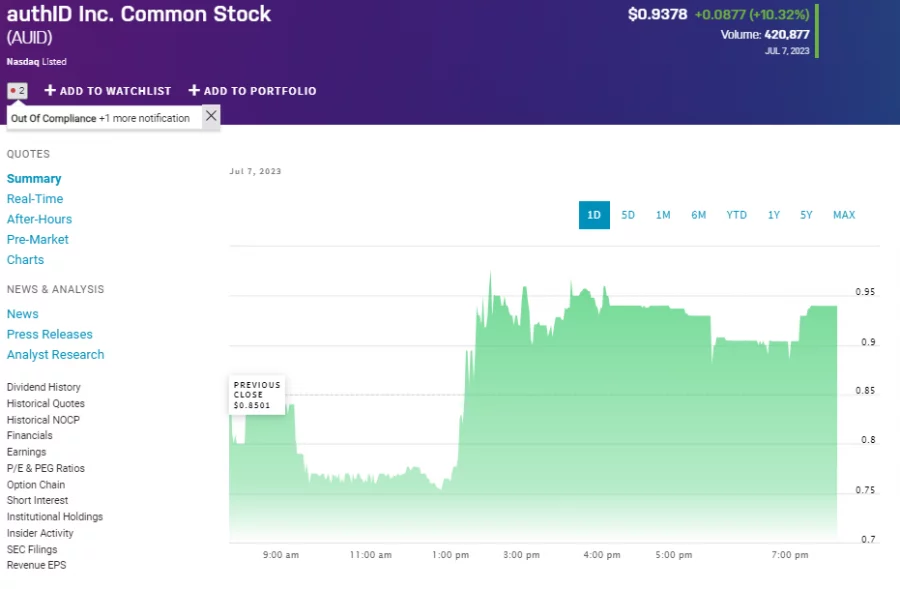View YTD stock performance
This screenshot has height=589, width=900.
(736, 215)
